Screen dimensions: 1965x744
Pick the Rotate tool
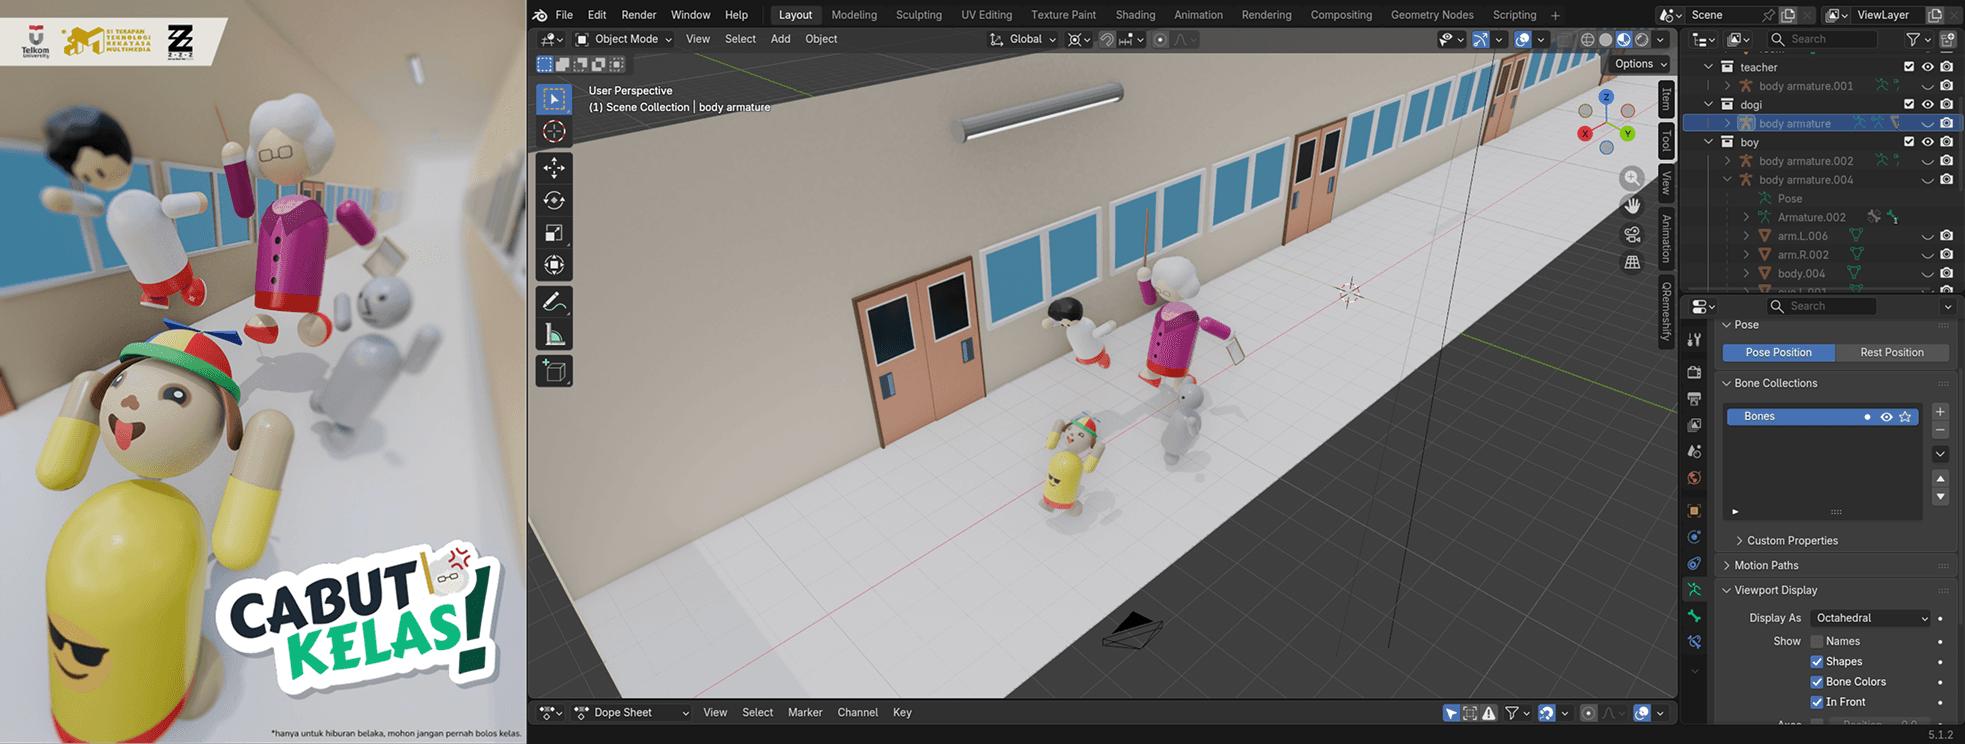click(554, 201)
